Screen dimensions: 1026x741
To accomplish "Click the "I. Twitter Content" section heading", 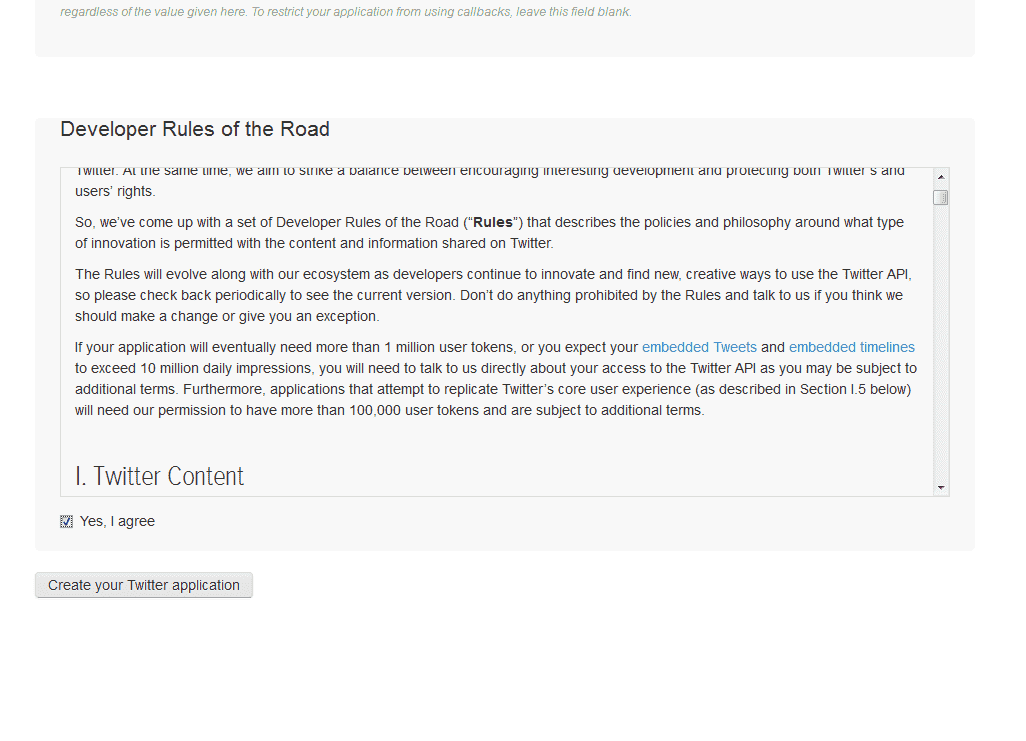I will click(x=159, y=476).
